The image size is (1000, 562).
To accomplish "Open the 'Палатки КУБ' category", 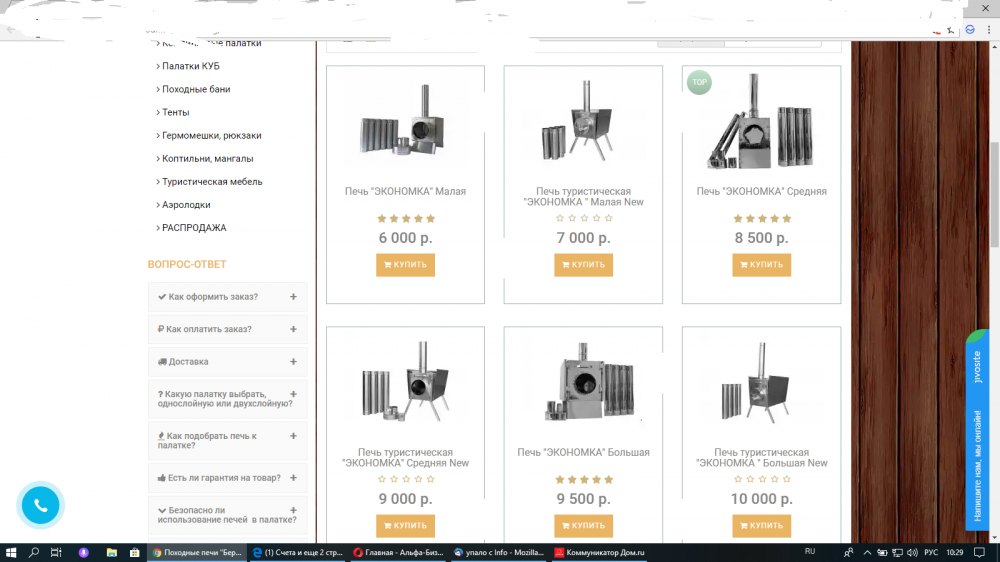I will point(190,66).
